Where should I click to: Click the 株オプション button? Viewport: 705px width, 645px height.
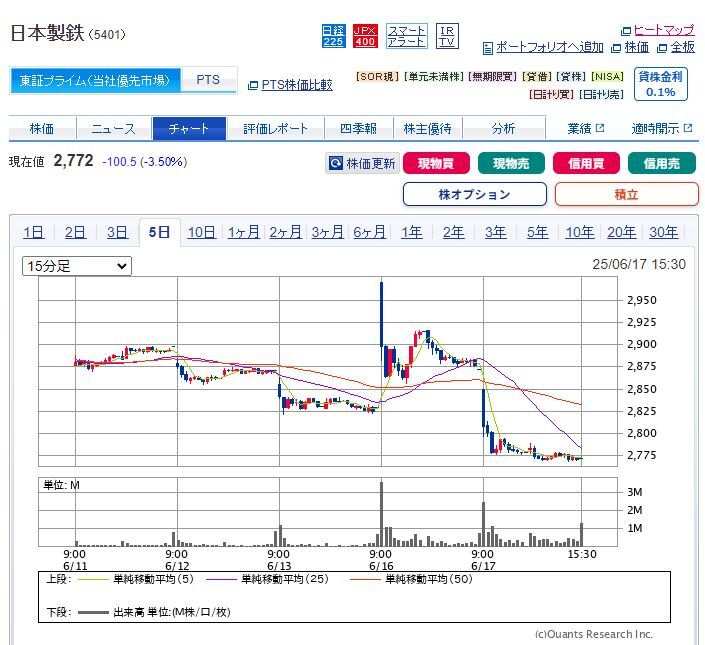[x=475, y=194]
